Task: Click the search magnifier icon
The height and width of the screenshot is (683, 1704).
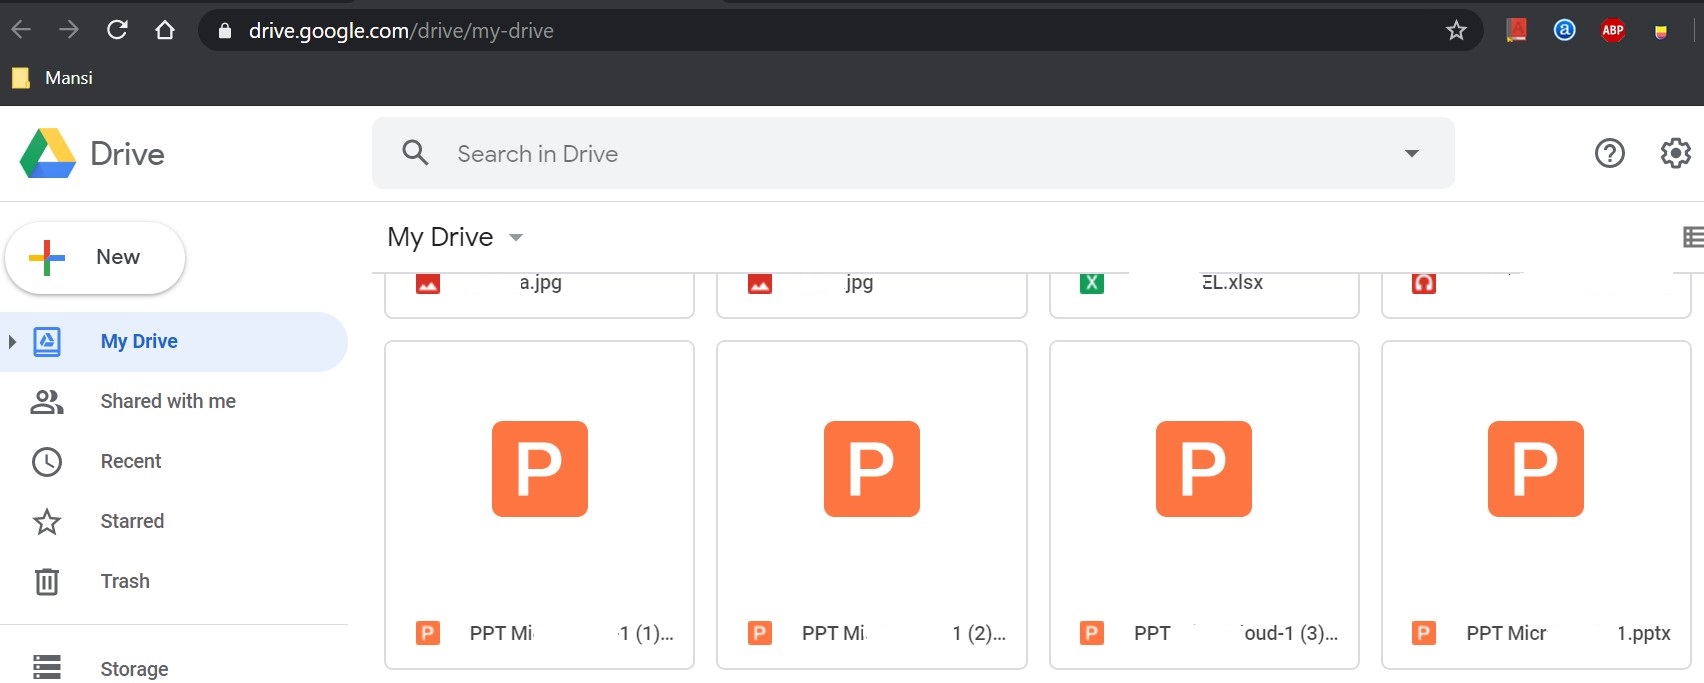Action: tap(415, 153)
